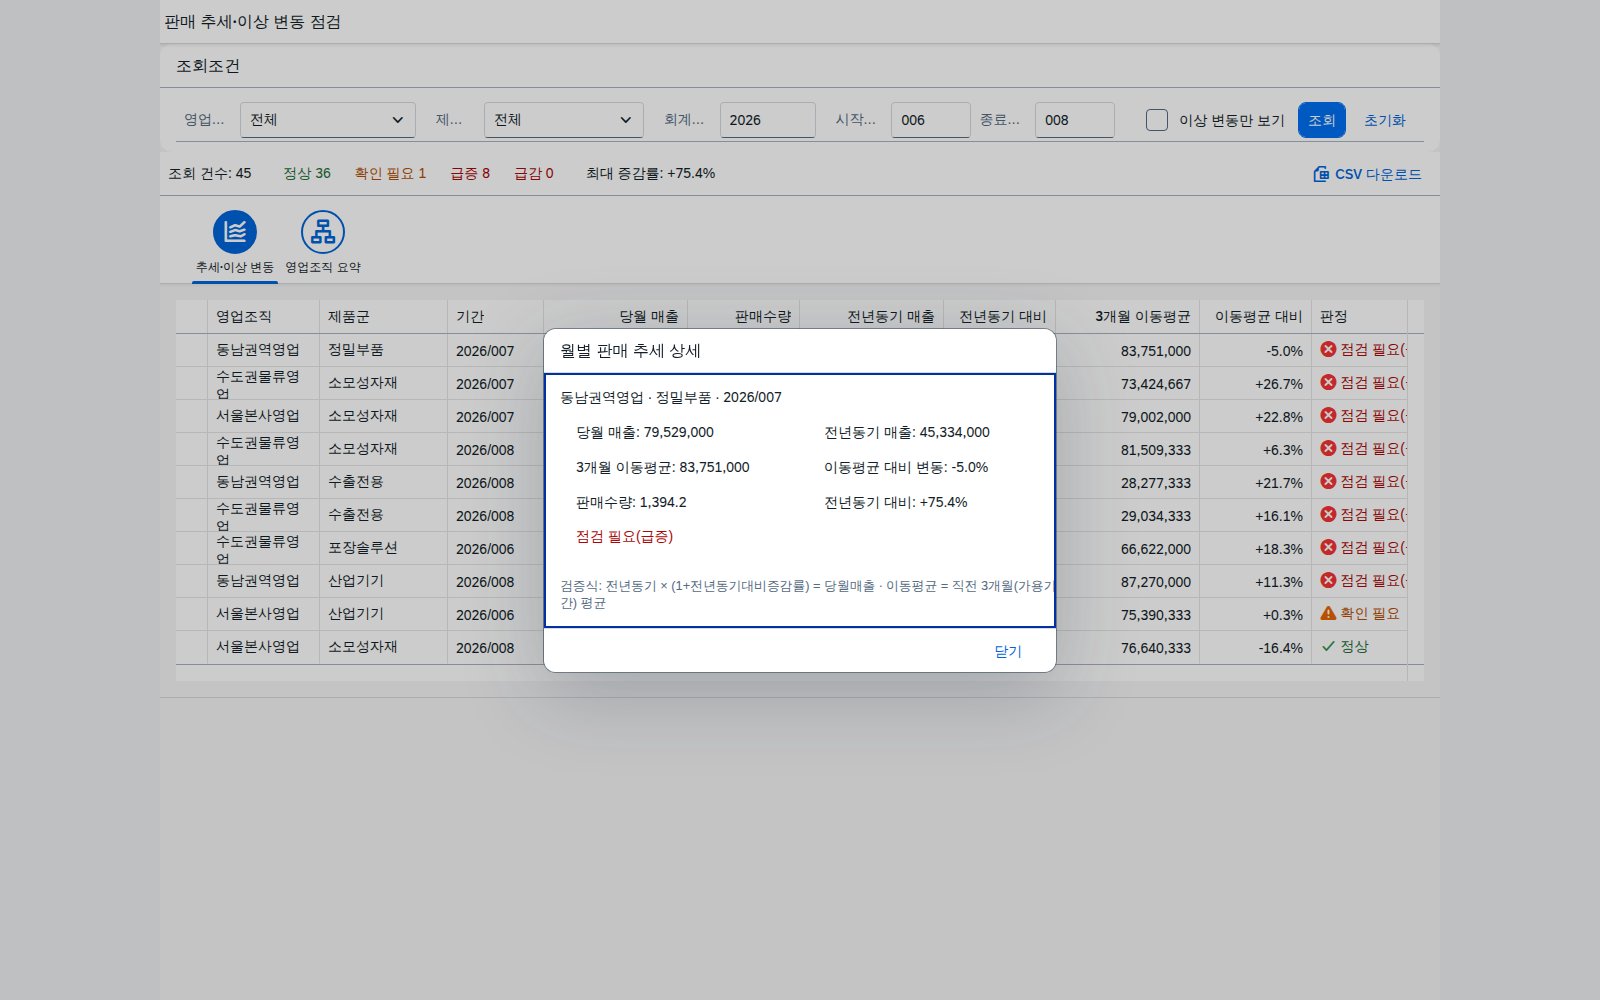Sort by 기간 column header
Image resolution: width=1600 pixels, height=1000 pixels.
pos(496,317)
